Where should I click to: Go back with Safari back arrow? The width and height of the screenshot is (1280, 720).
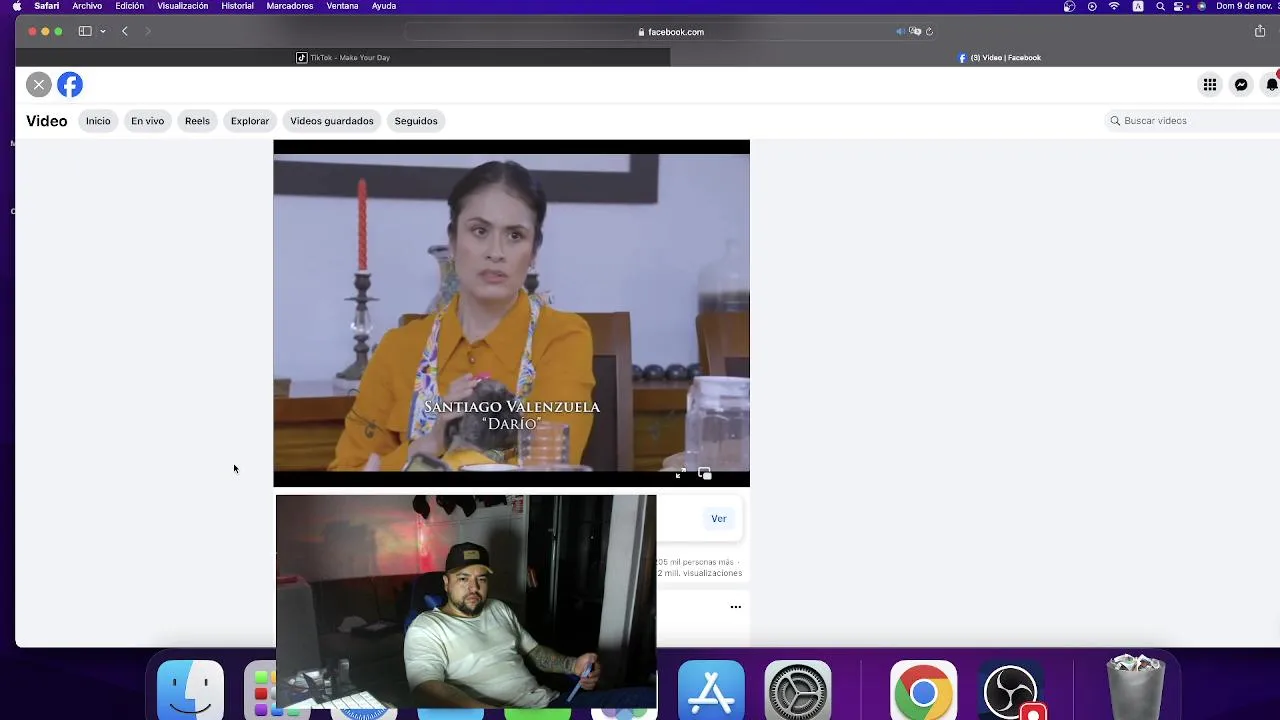(125, 31)
